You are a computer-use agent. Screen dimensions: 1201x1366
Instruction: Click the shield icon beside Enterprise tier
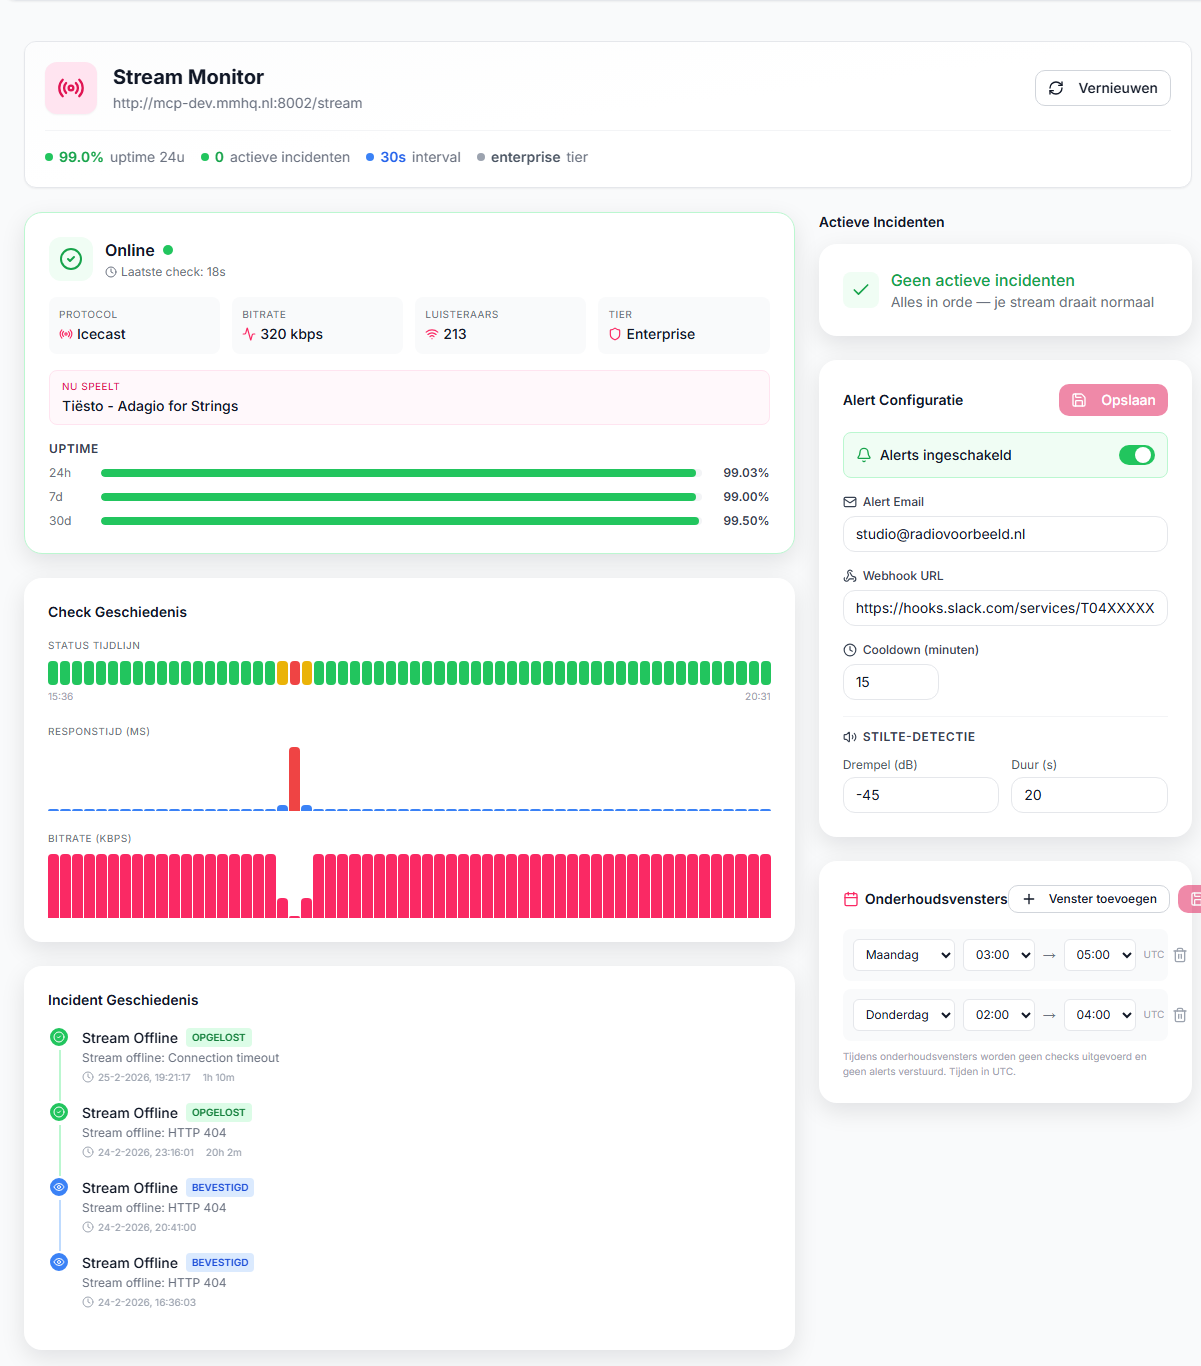[615, 334]
